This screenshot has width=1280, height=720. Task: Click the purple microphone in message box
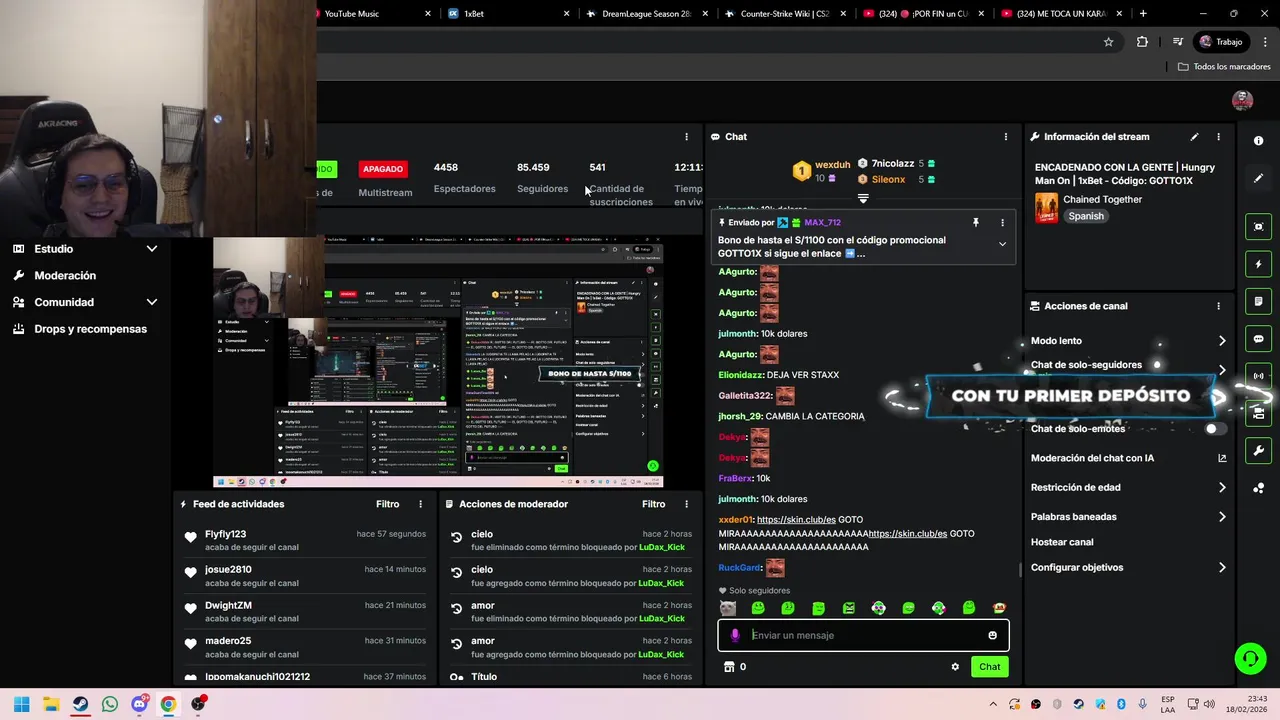click(x=735, y=635)
